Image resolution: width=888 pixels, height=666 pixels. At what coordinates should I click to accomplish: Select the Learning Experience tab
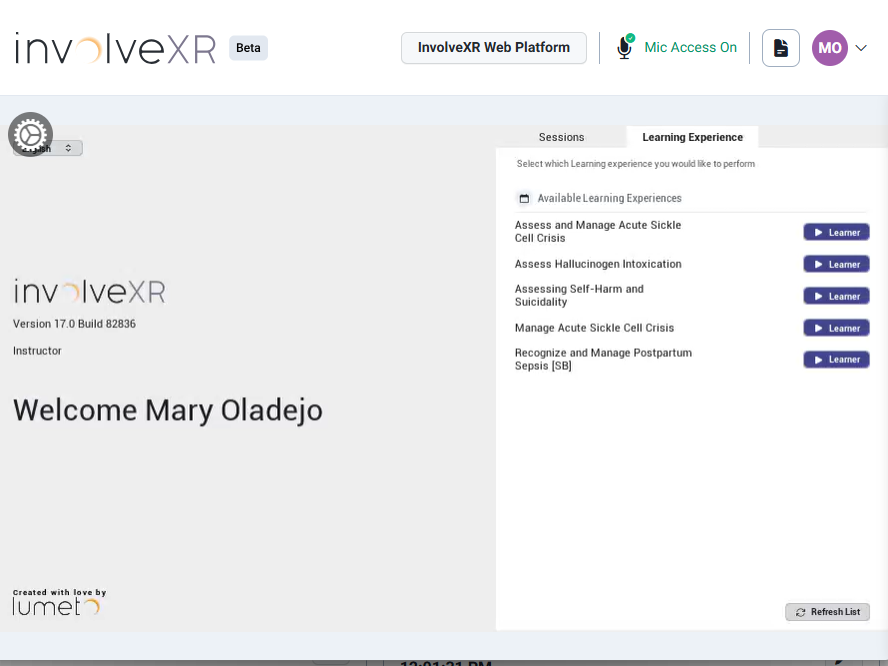pos(692,137)
